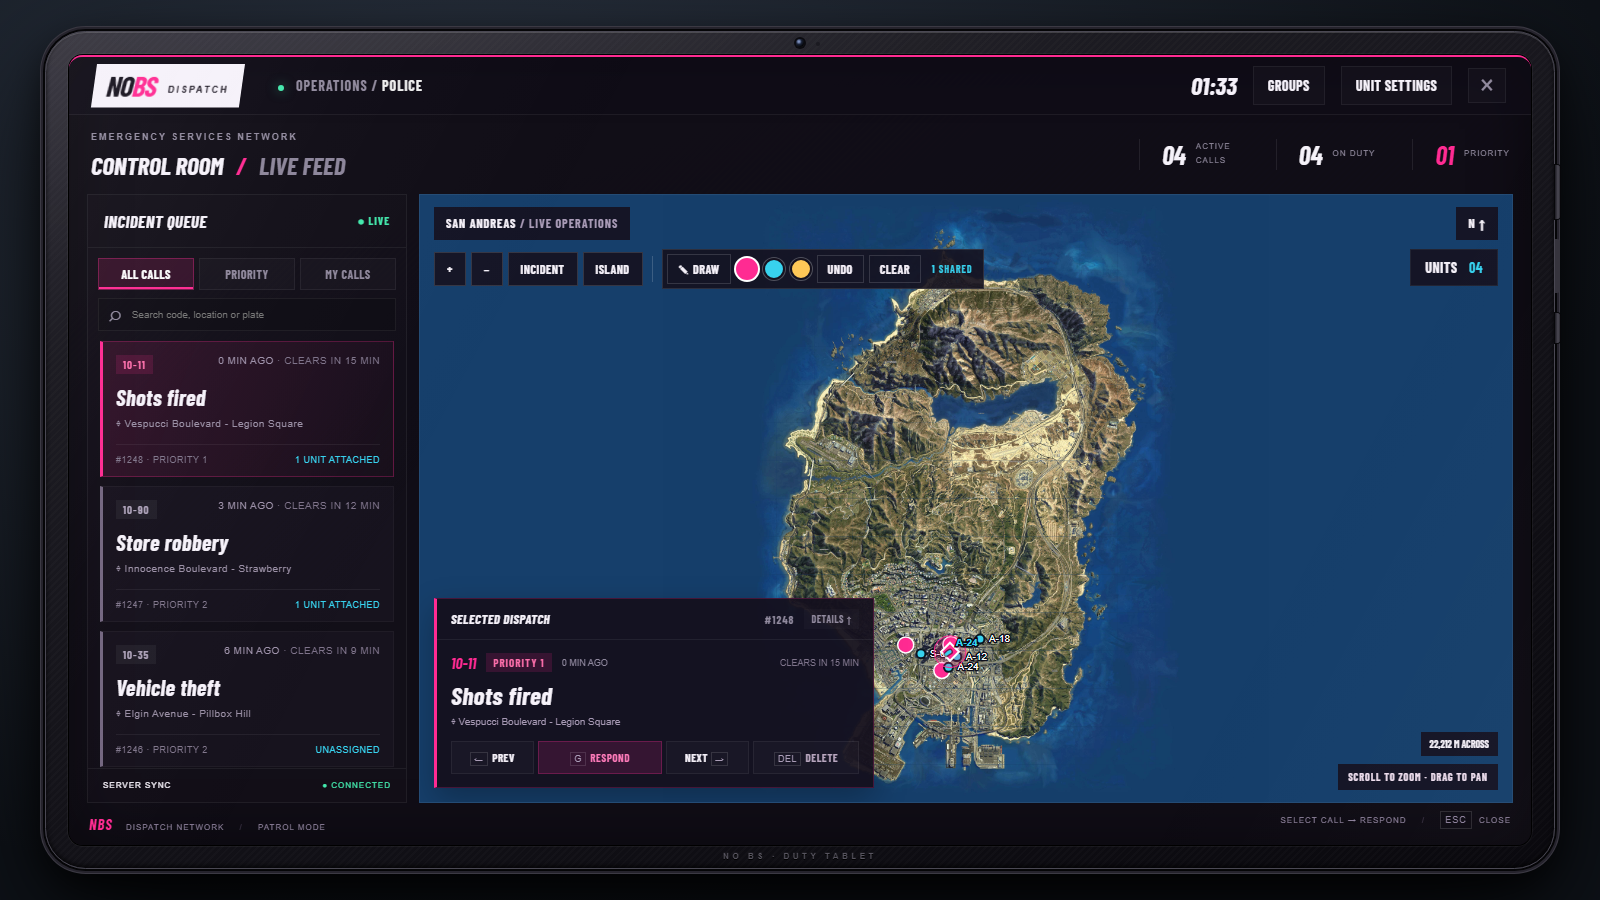This screenshot has height=900, width=1600.
Task: Click '1 UNIT ATTACHED' on call #1248
Action: (337, 460)
